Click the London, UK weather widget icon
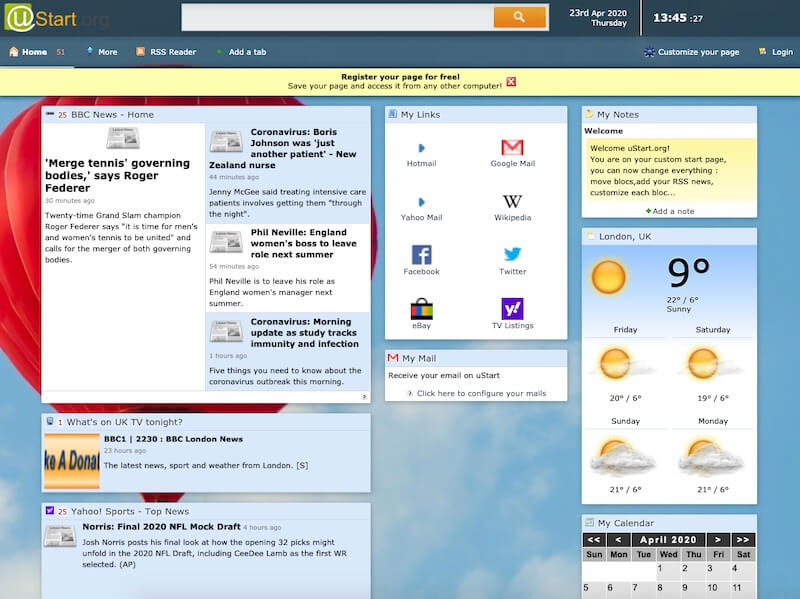This screenshot has width=800, height=599. tap(590, 236)
